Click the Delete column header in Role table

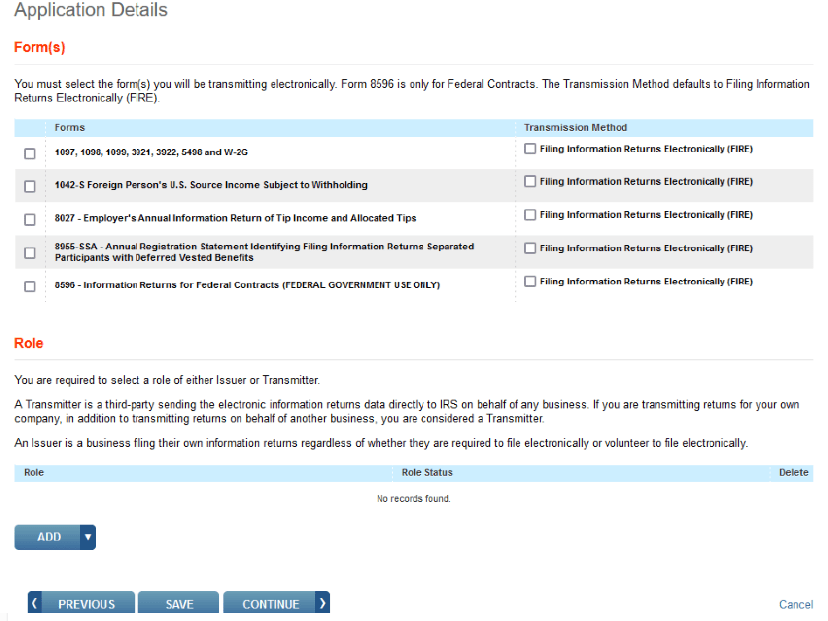tap(793, 473)
